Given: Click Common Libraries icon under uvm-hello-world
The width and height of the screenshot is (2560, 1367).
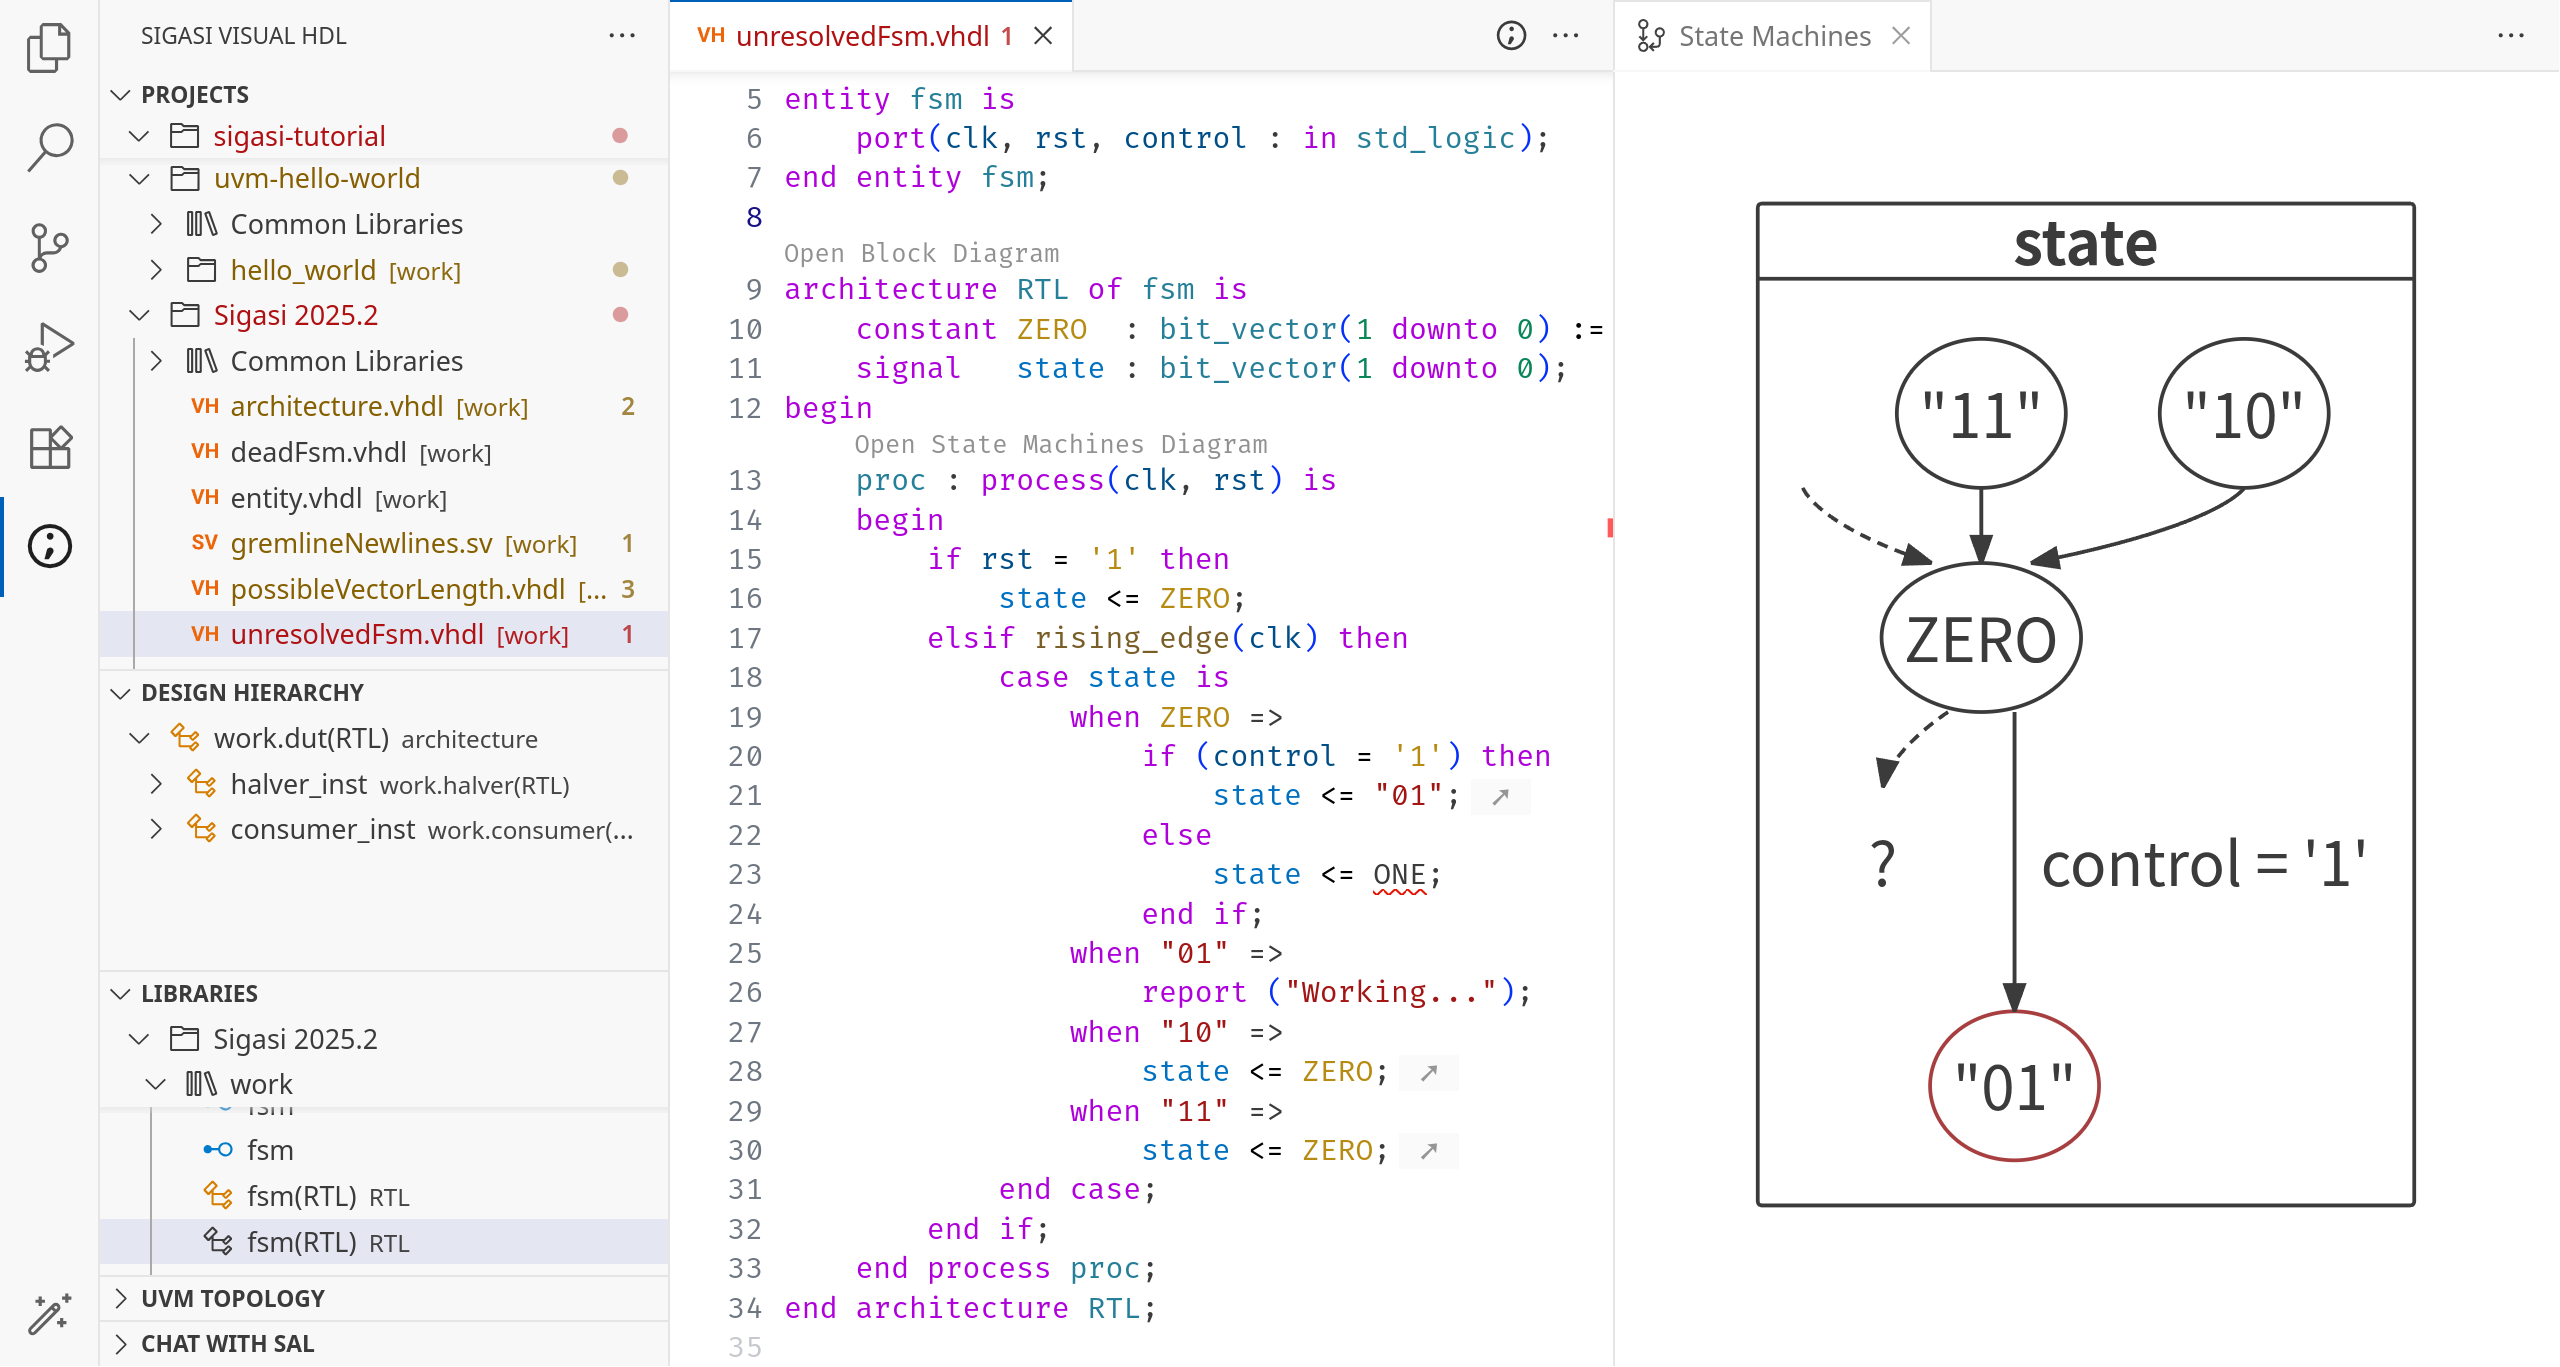Looking at the screenshot, I should coord(202,224).
